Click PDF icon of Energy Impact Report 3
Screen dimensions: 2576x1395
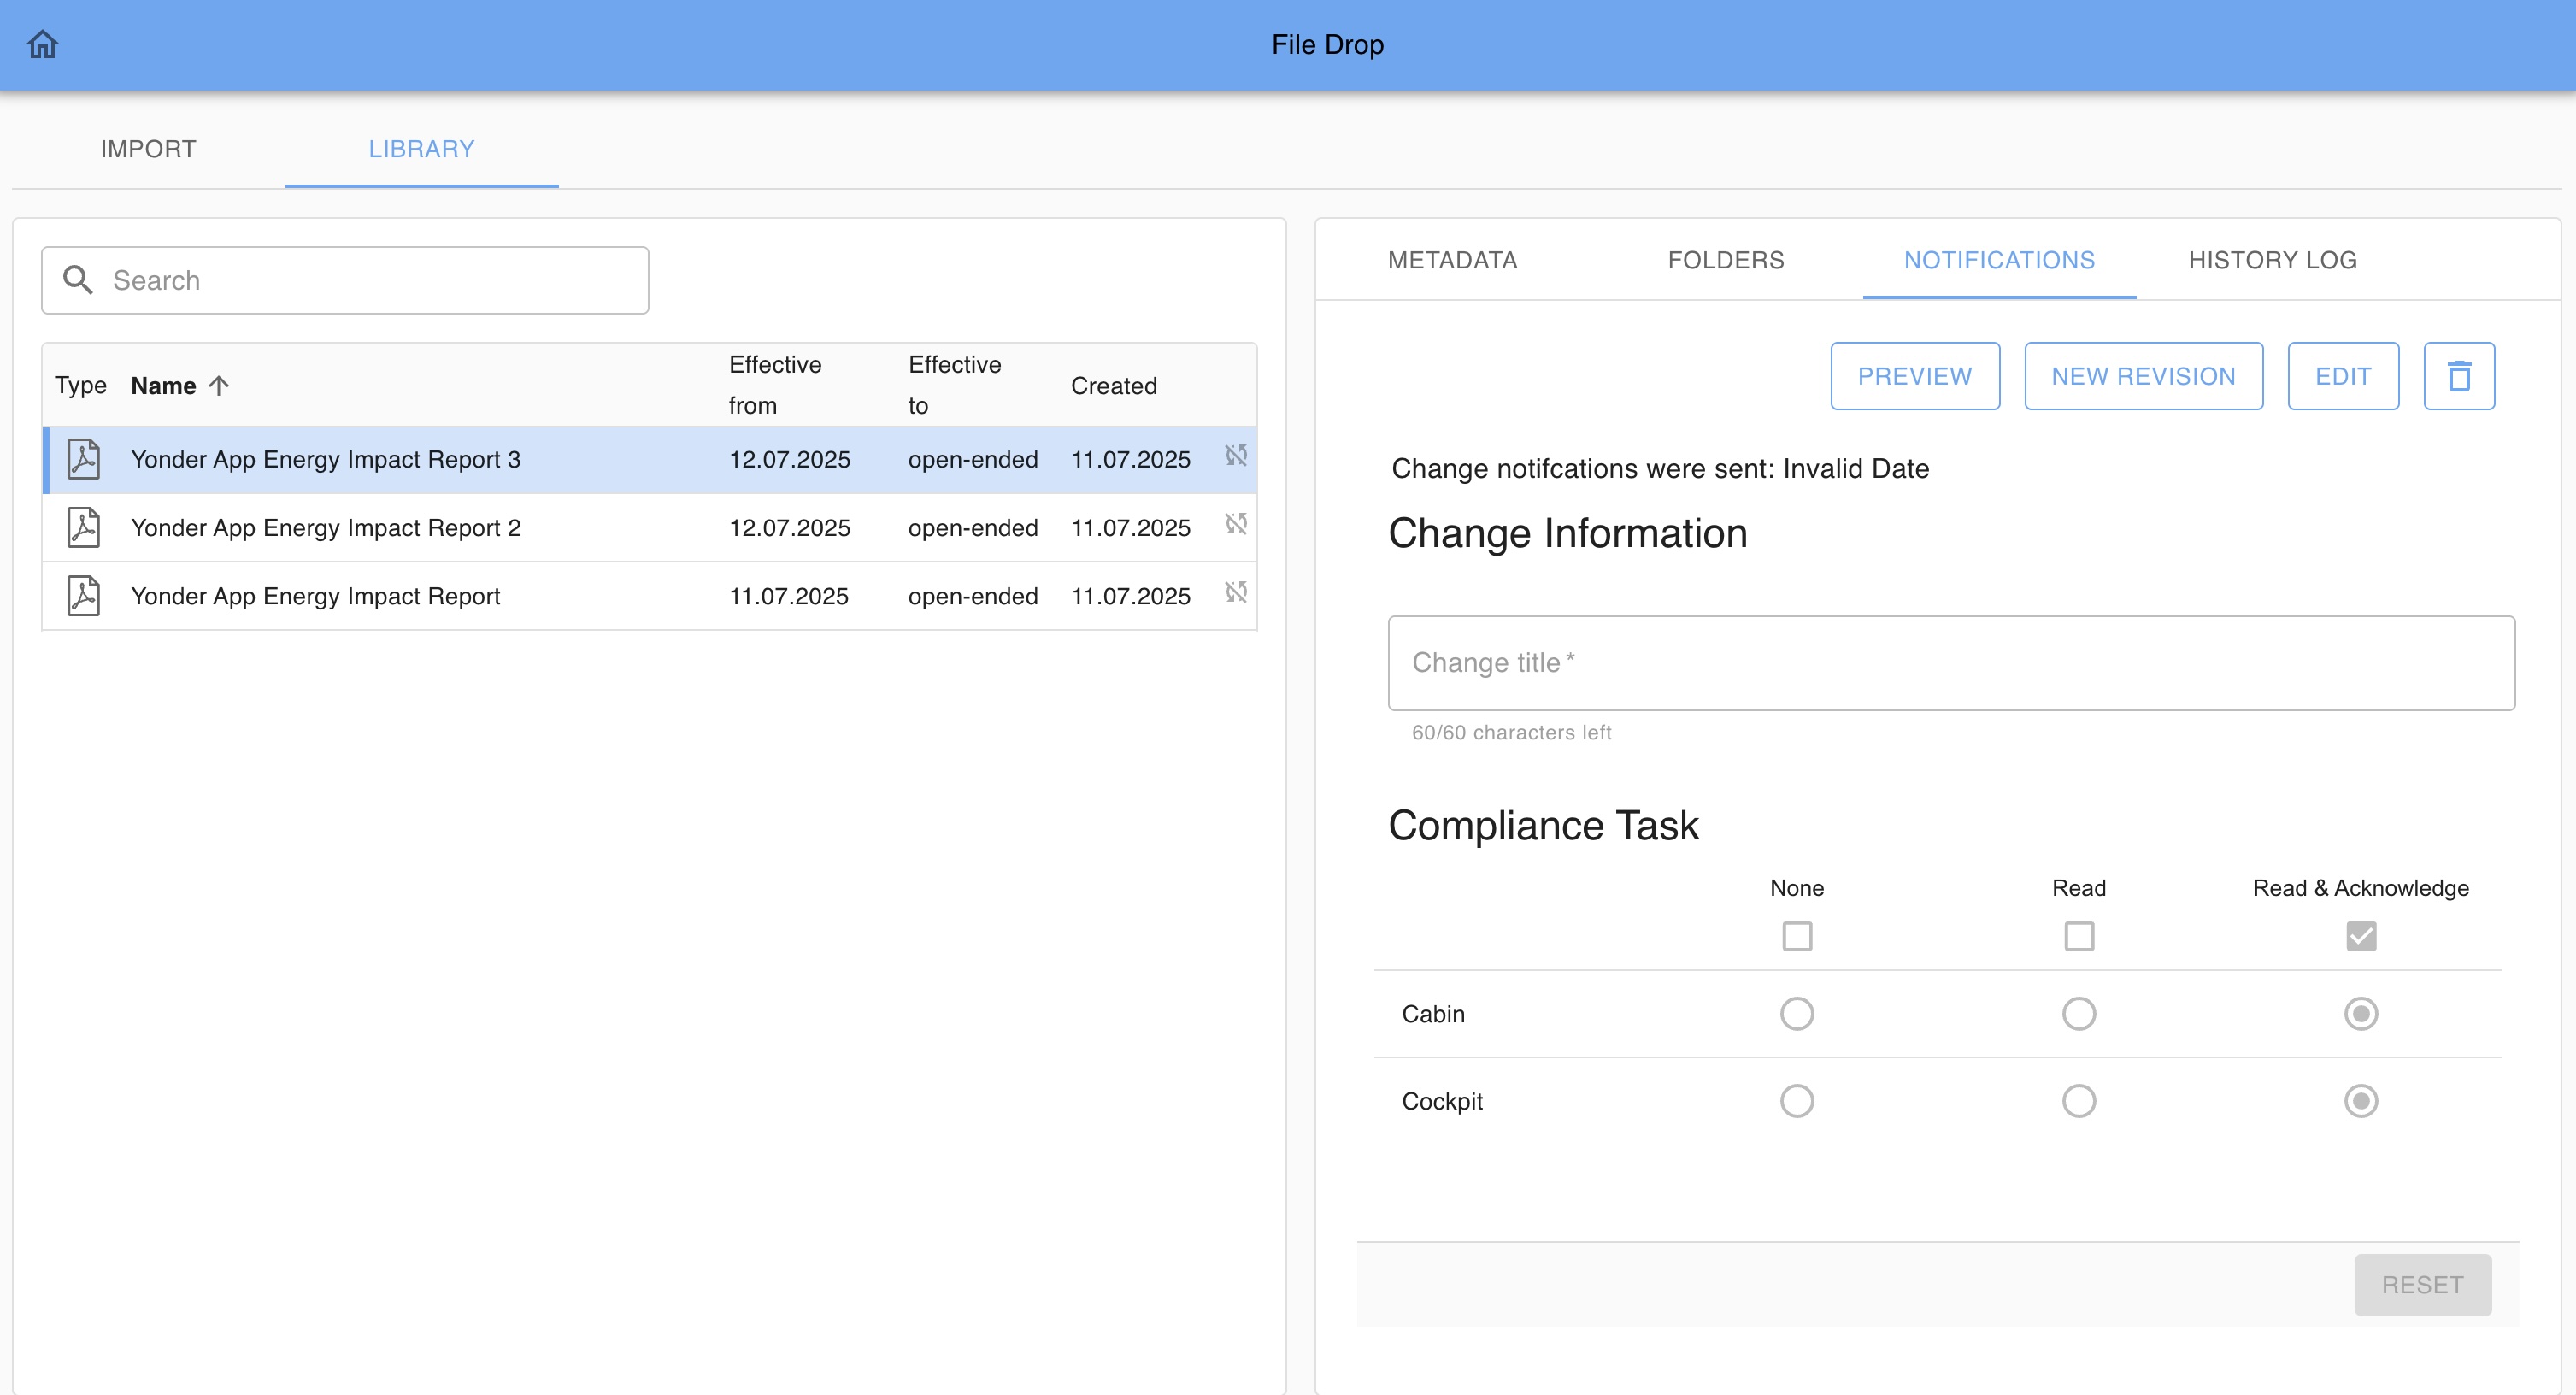coord(83,459)
